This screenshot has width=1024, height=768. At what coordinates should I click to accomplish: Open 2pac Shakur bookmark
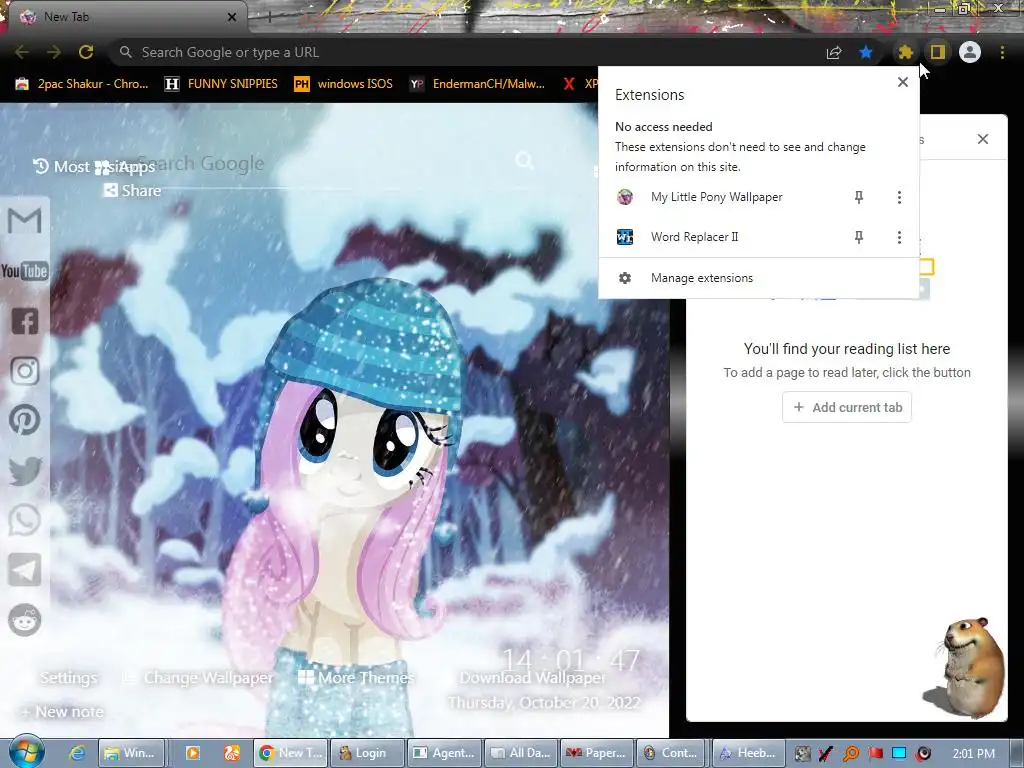[82, 84]
